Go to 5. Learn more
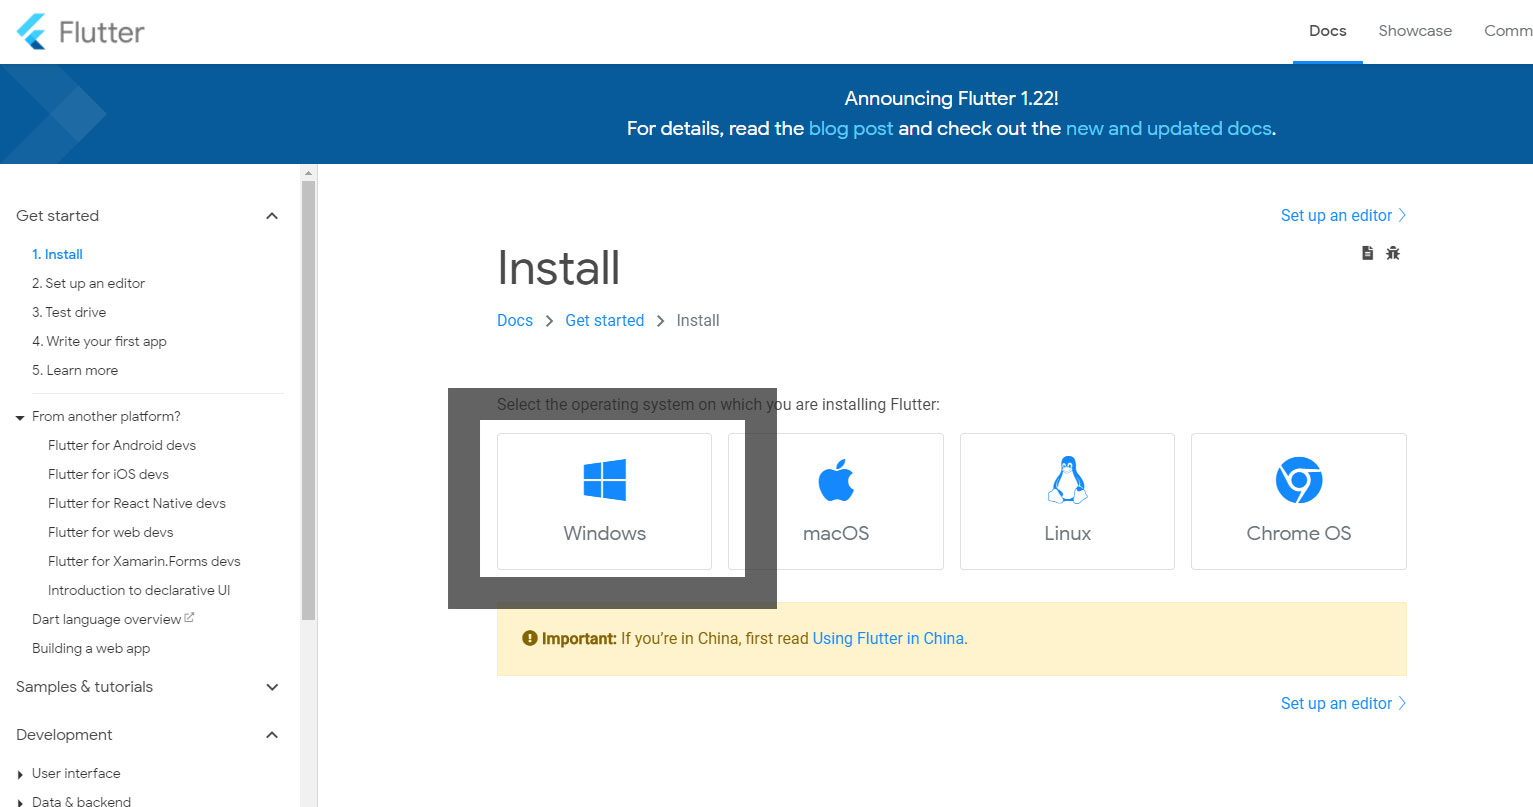Viewport: 1533px width, 807px height. (x=75, y=370)
